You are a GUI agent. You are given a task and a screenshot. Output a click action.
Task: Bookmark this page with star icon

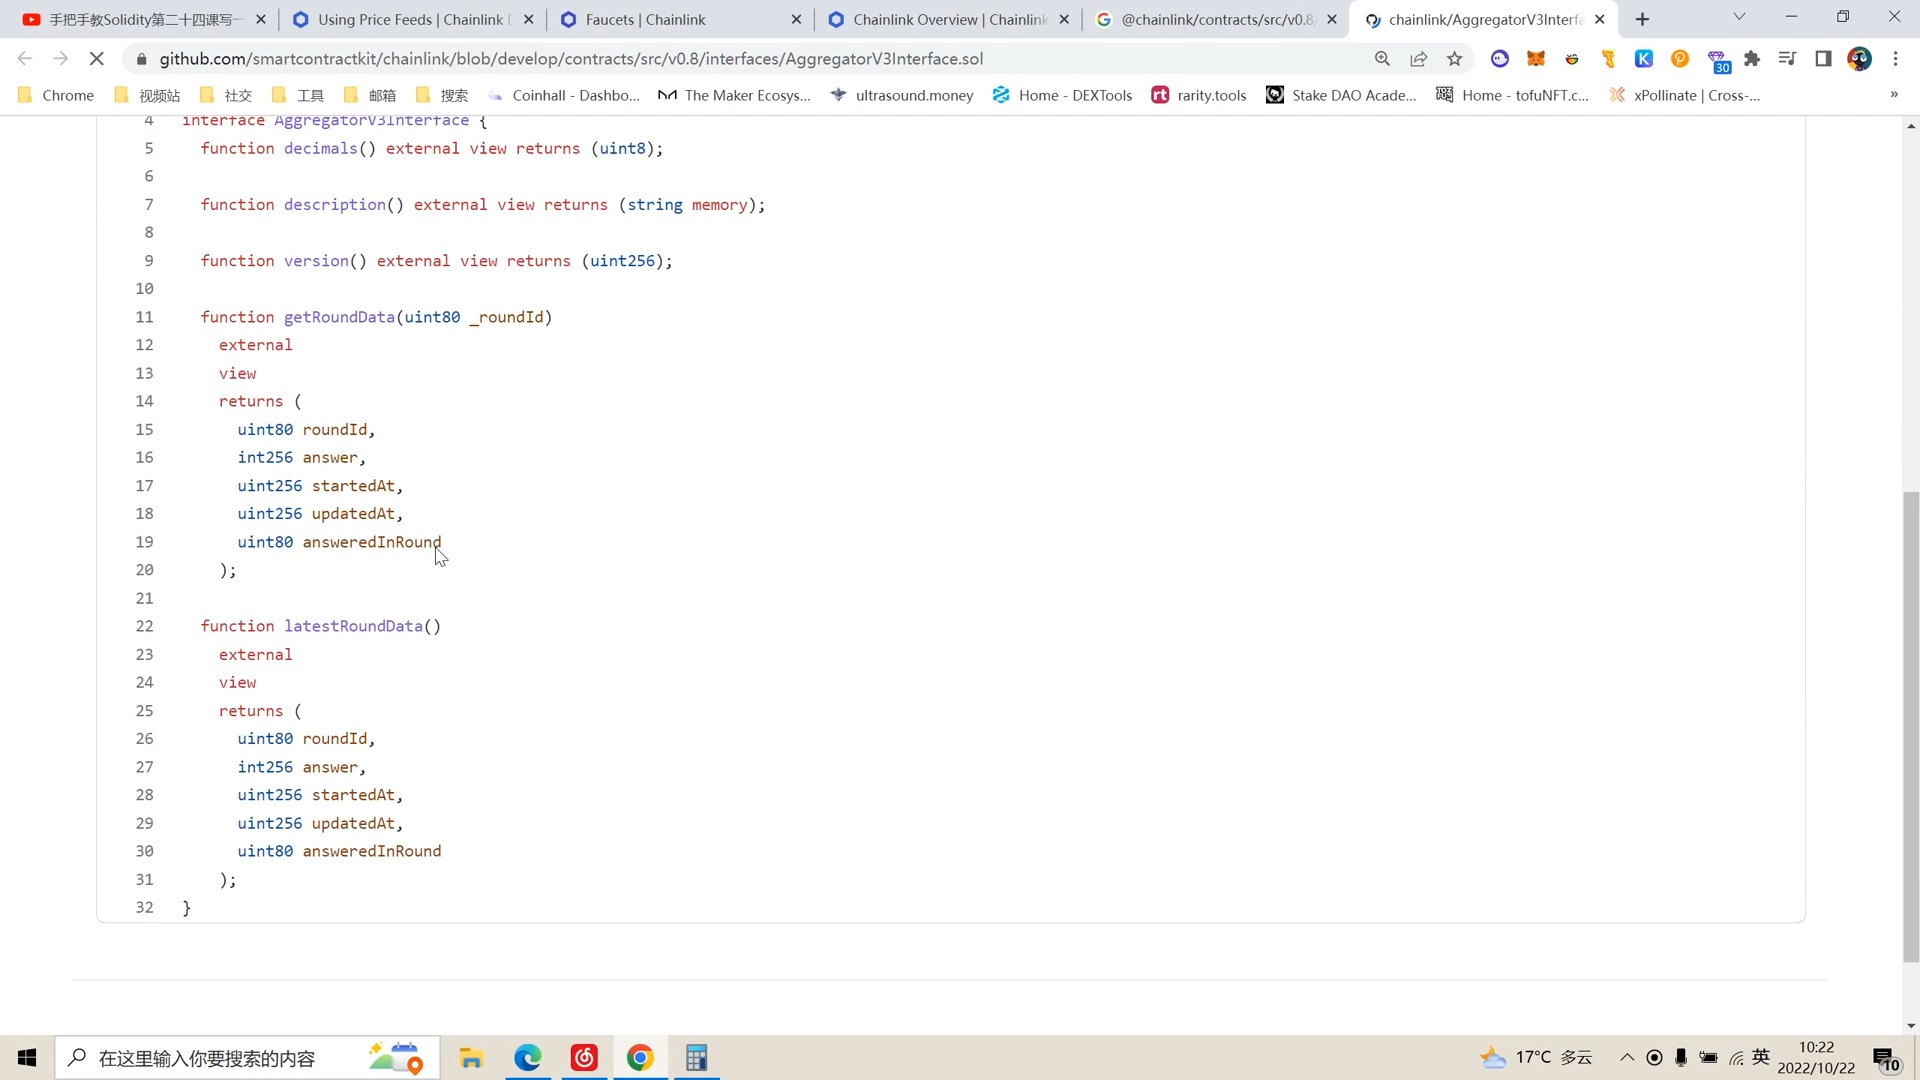tap(1455, 59)
